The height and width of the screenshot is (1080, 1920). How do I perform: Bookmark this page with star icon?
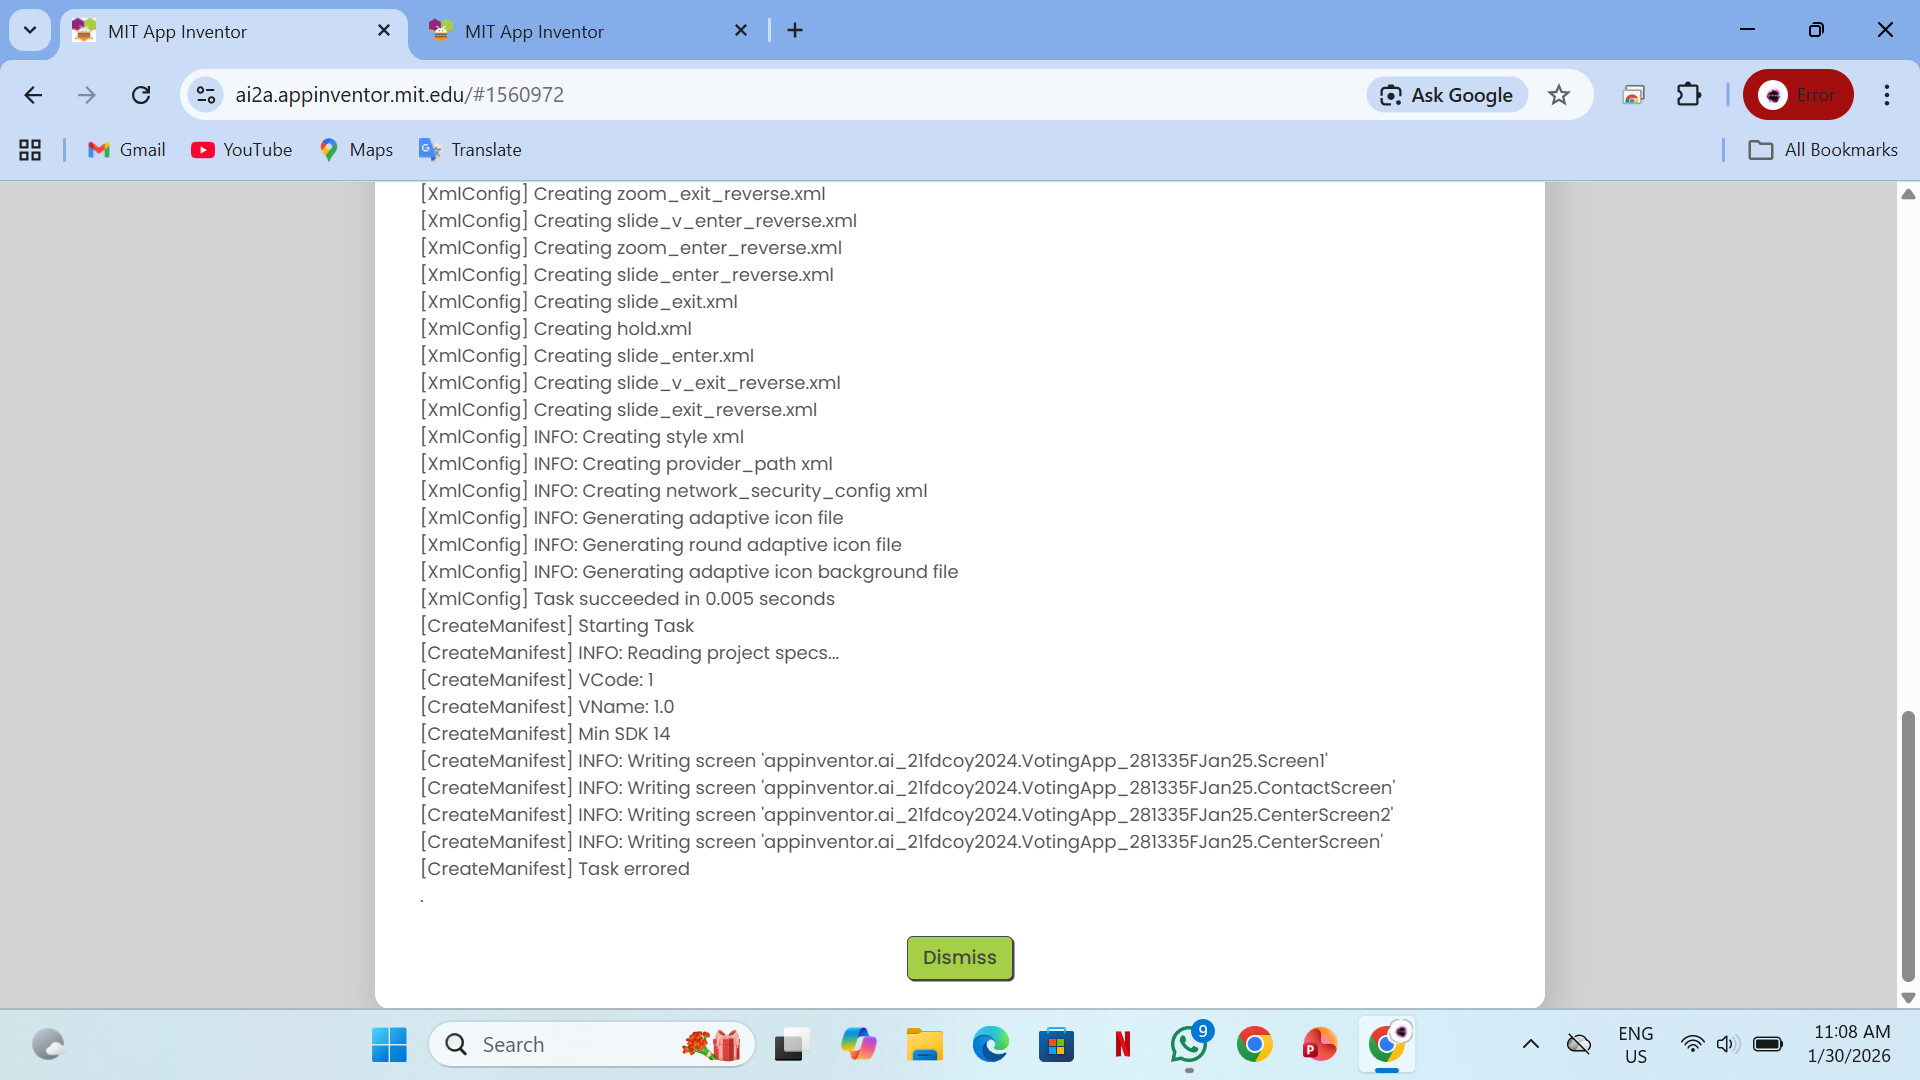click(1558, 95)
